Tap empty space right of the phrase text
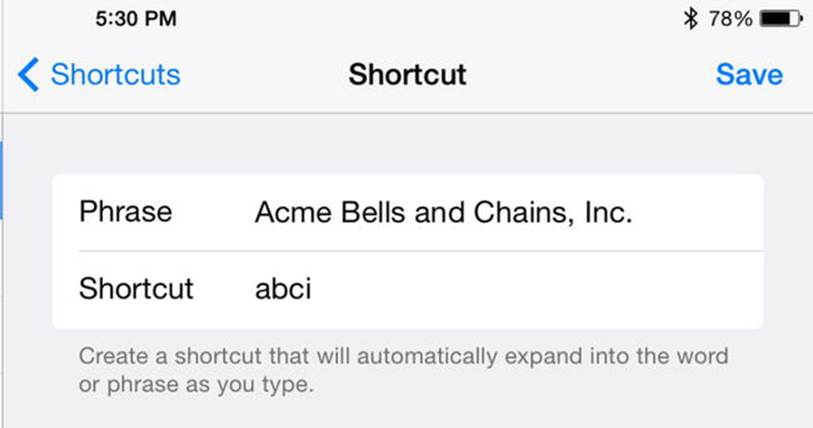Viewport: 813px width, 428px height. (x=697, y=213)
